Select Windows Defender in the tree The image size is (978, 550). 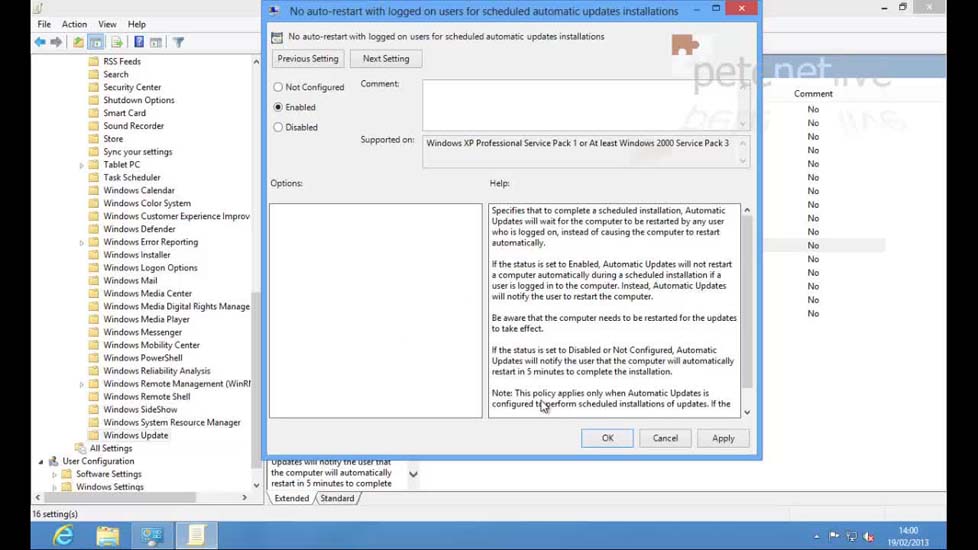click(x=139, y=229)
